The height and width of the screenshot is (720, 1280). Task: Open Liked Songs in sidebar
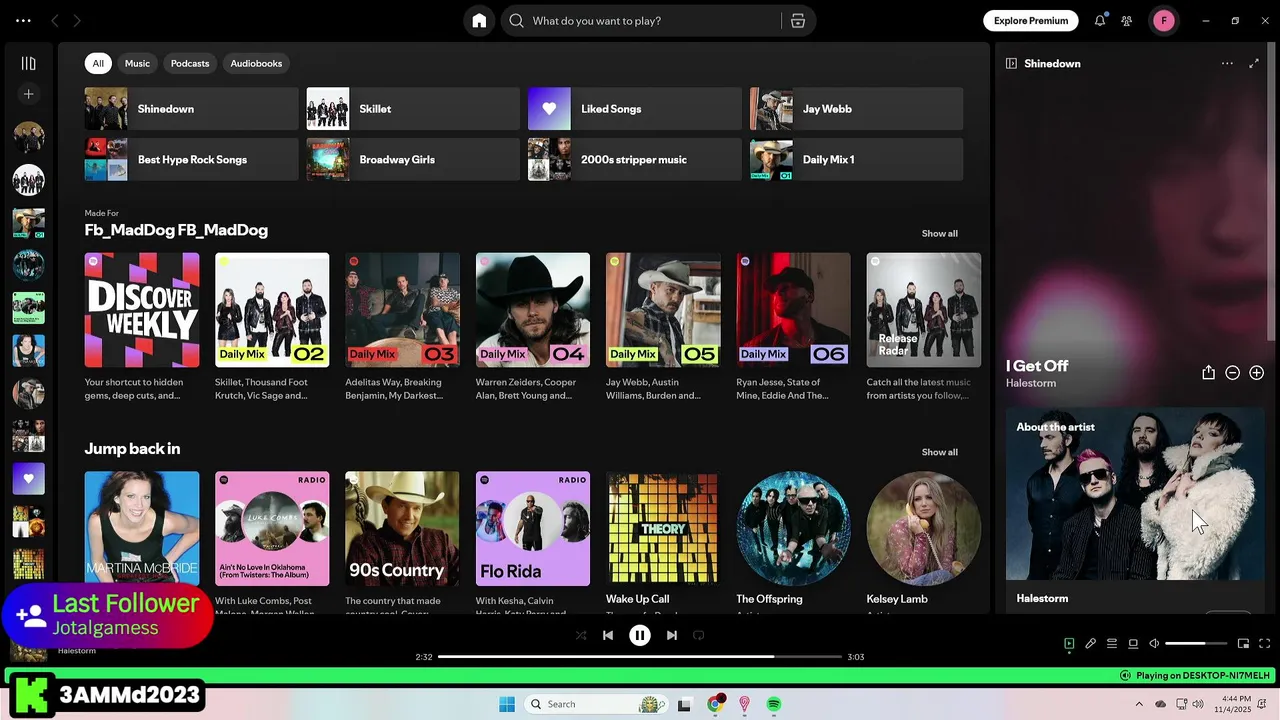point(28,479)
